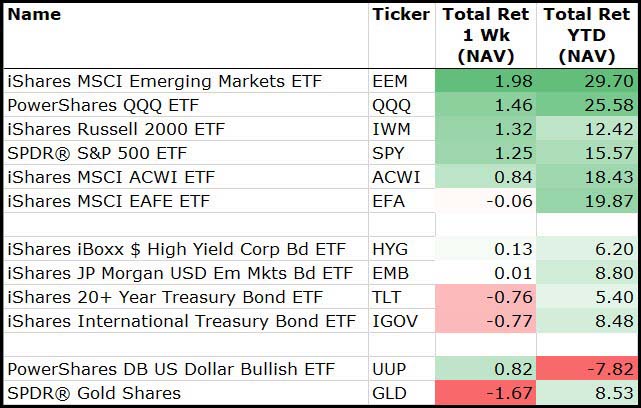
Task: Click the Name column header
Action: 34,15
